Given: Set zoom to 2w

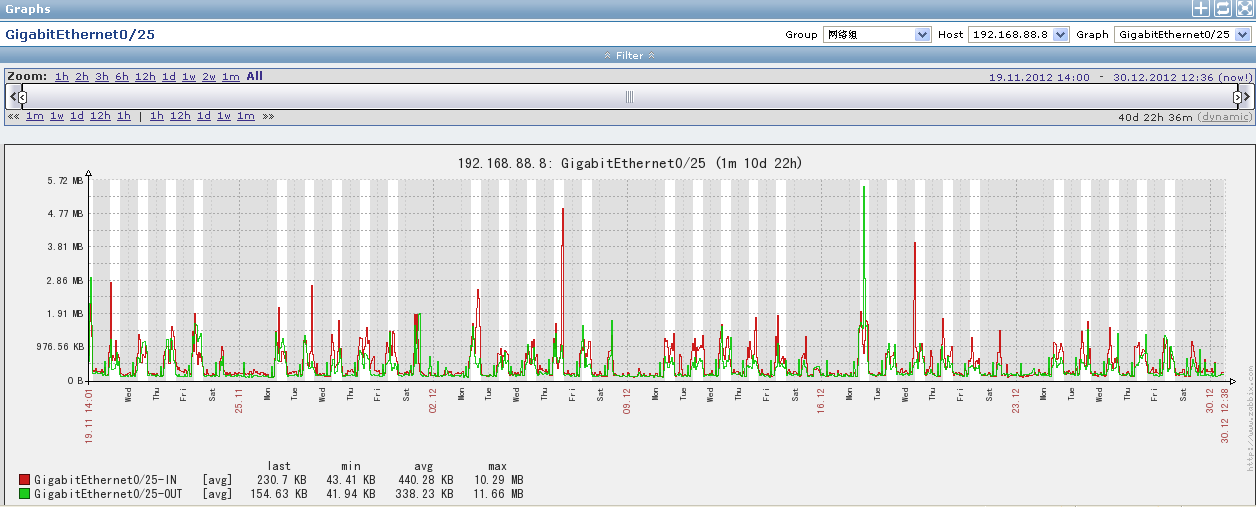Looking at the screenshot, I should [x=209, y=77].
